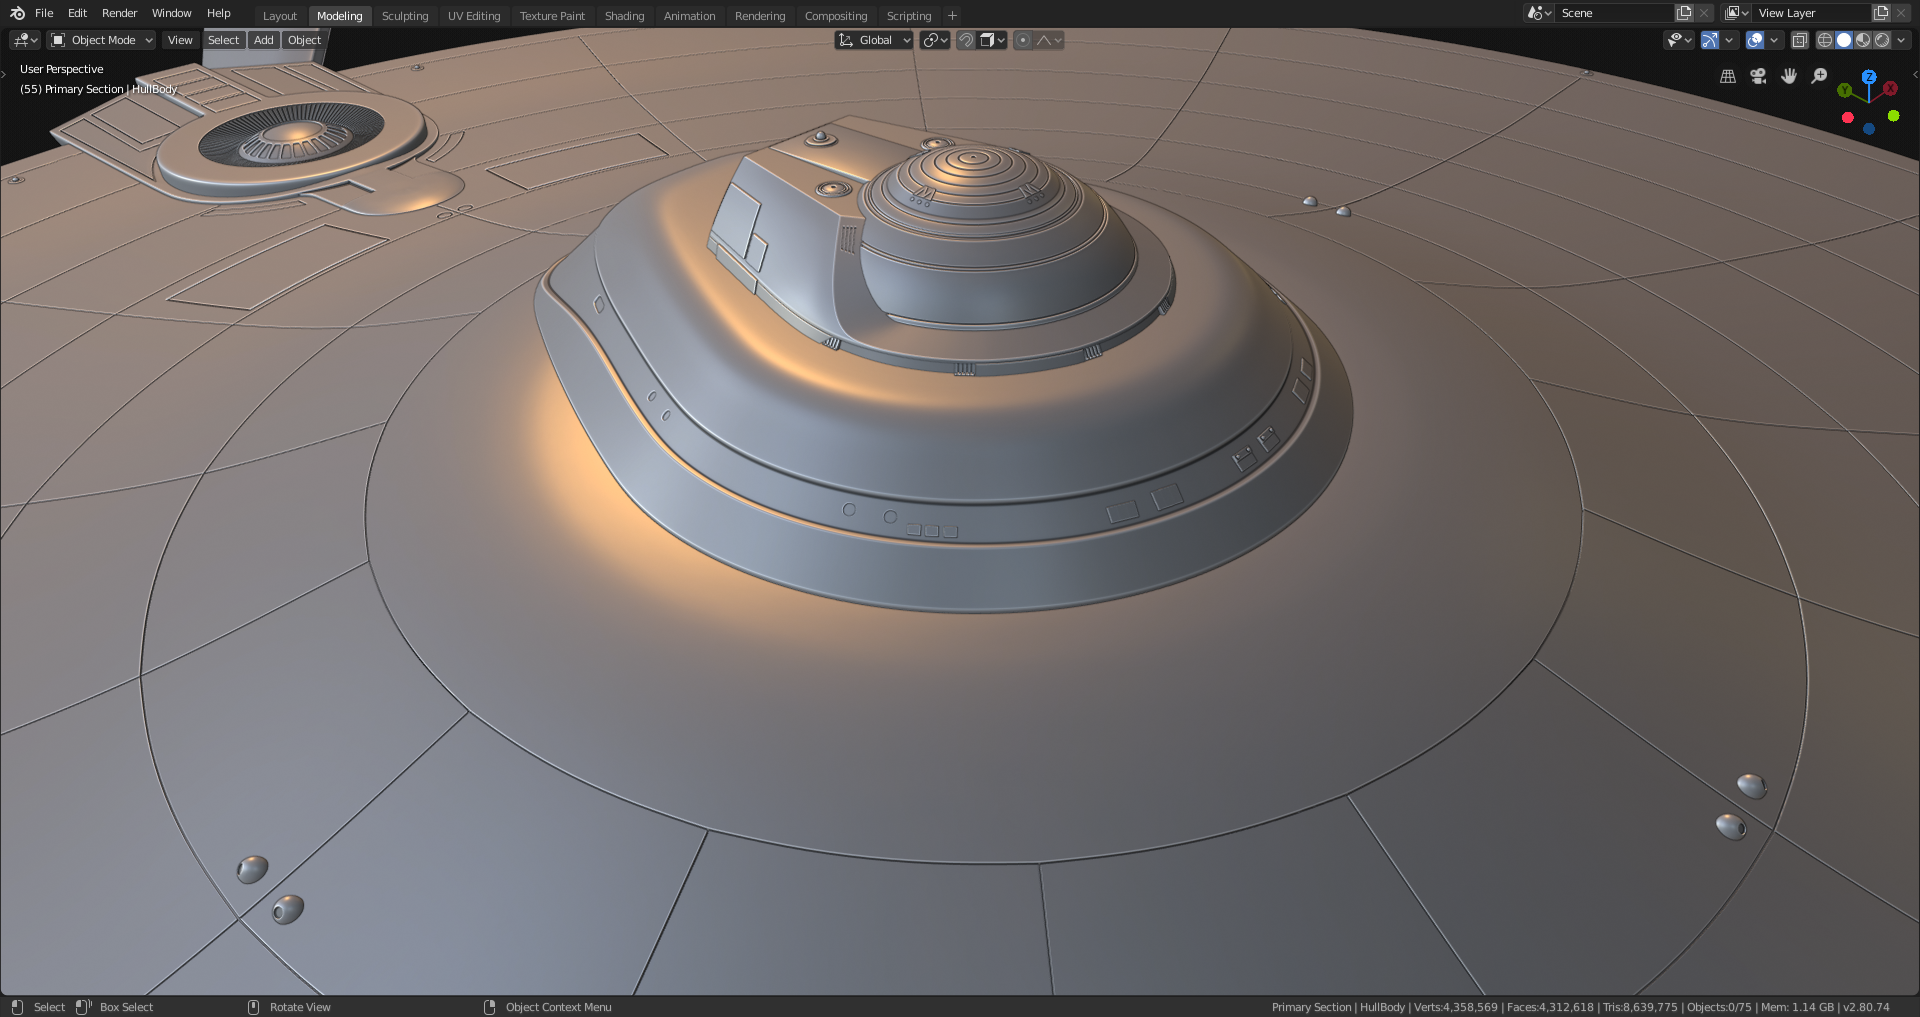1920x1017 pixels.
Task: Expand the sidebar with right-edge arrow
Action: (1914, 74)
